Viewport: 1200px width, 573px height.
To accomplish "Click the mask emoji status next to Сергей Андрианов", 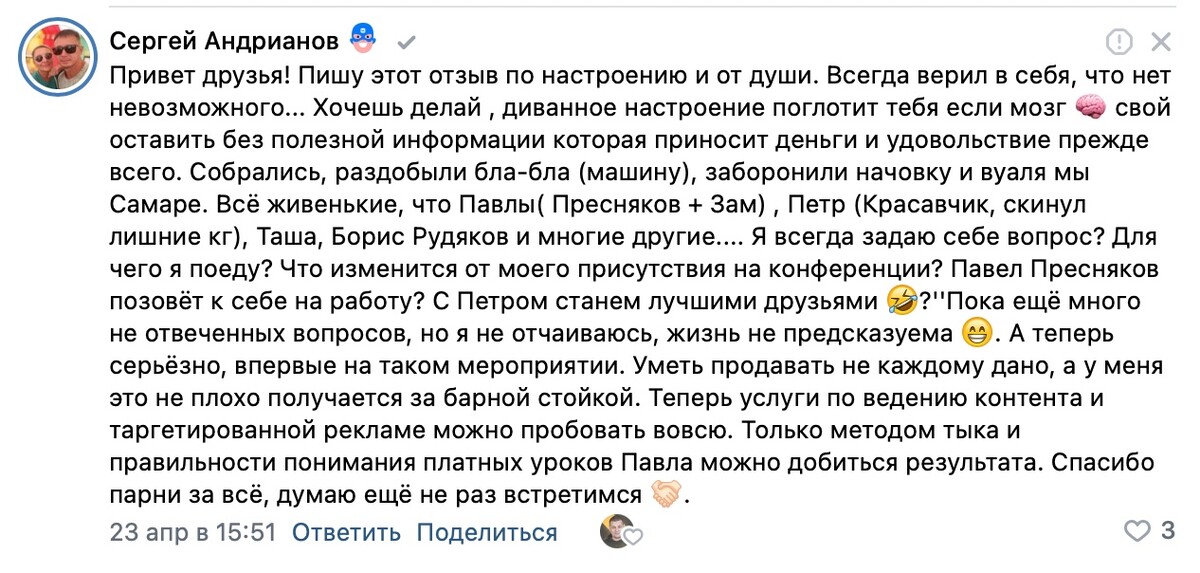I will click(362, 41).
